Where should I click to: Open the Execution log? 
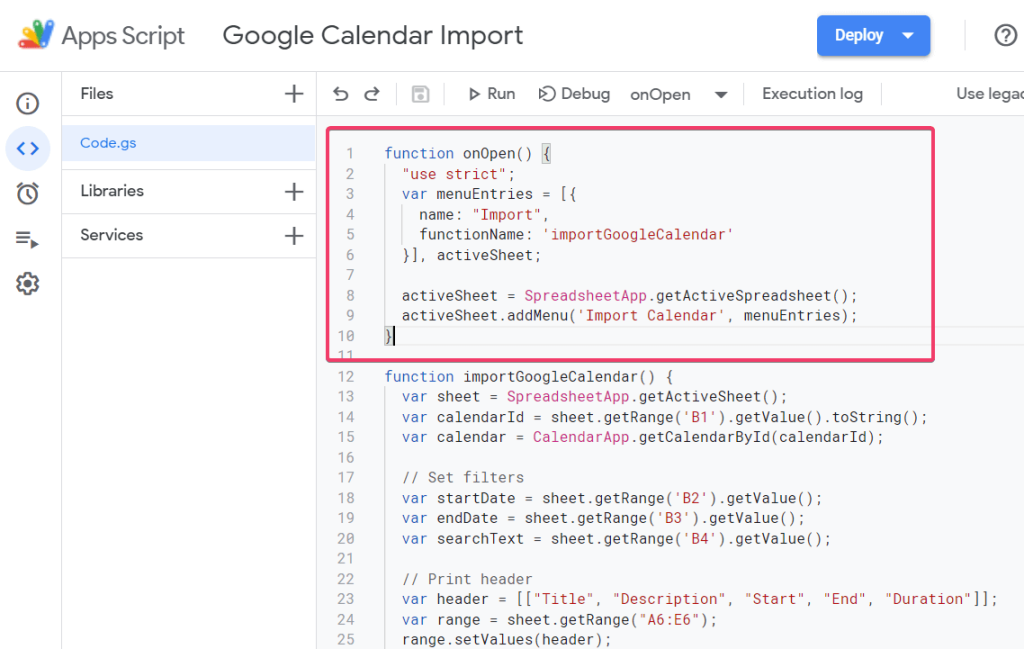point(812,93)
